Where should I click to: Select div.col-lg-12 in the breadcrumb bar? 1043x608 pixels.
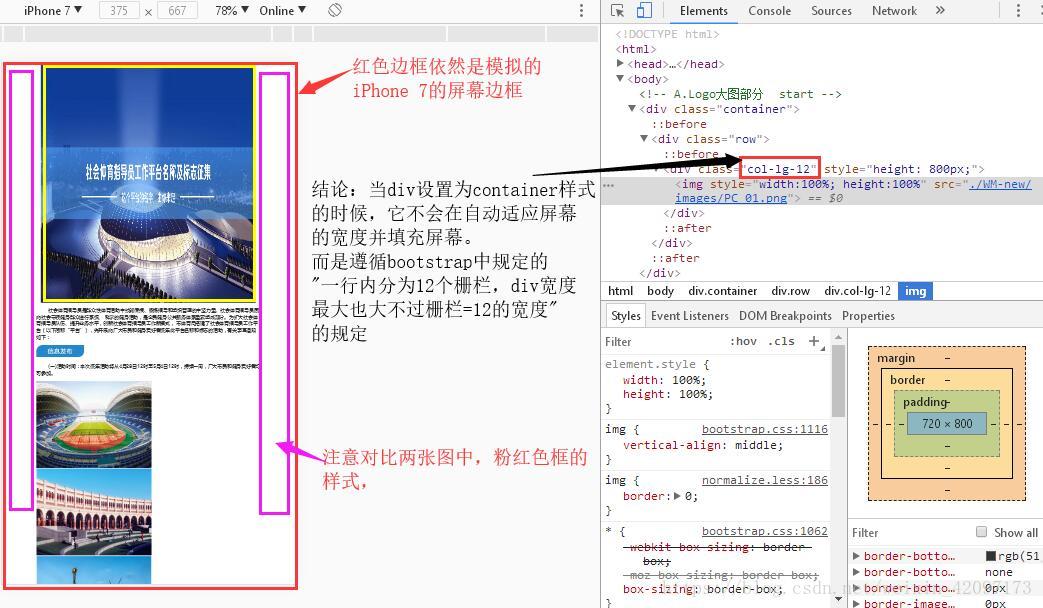pos(857,291)
